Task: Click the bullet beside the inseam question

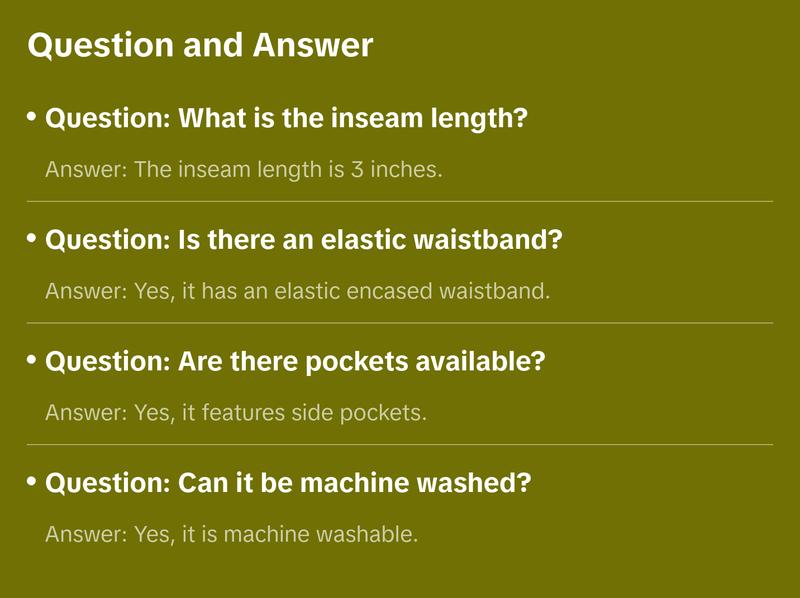Action: pos(32,118)
